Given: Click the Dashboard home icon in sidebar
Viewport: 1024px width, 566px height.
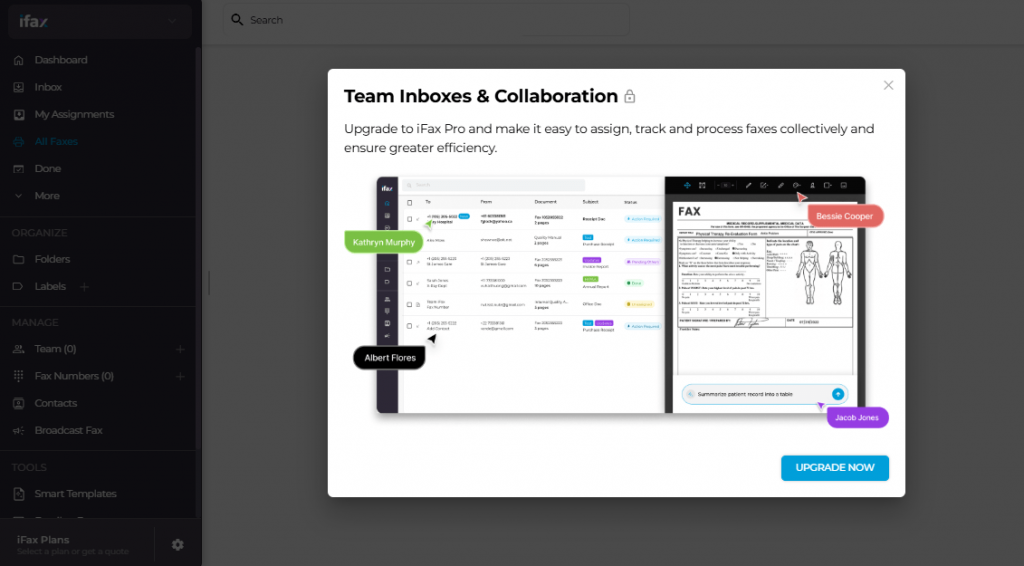Looking at the screenshot, I should 18,60.
